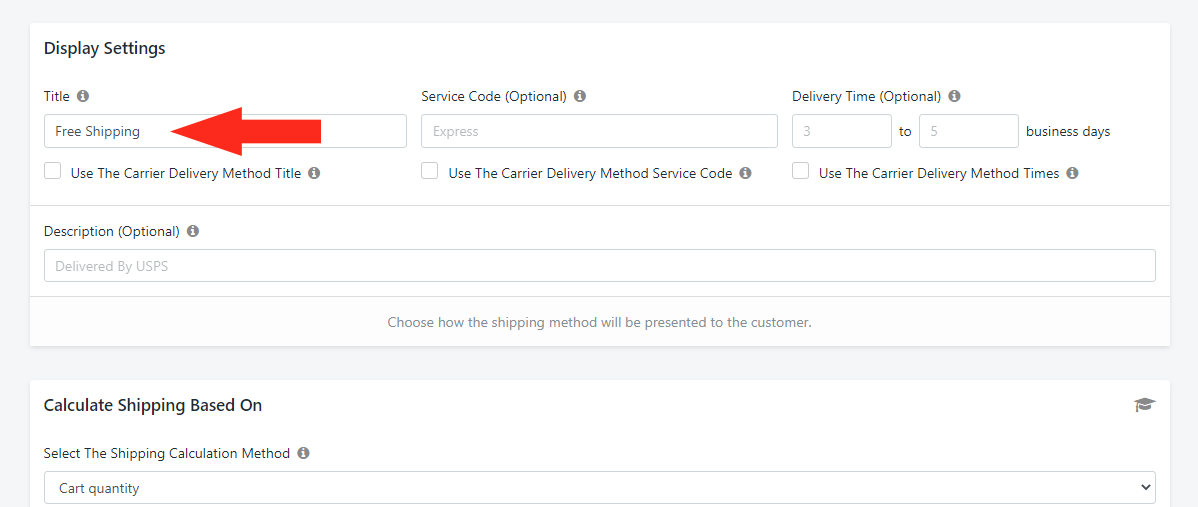This screenshot has width=1198, height=507.
Task: Open the graduation cap tutorial icon
Action: [x=1145, y=405]
